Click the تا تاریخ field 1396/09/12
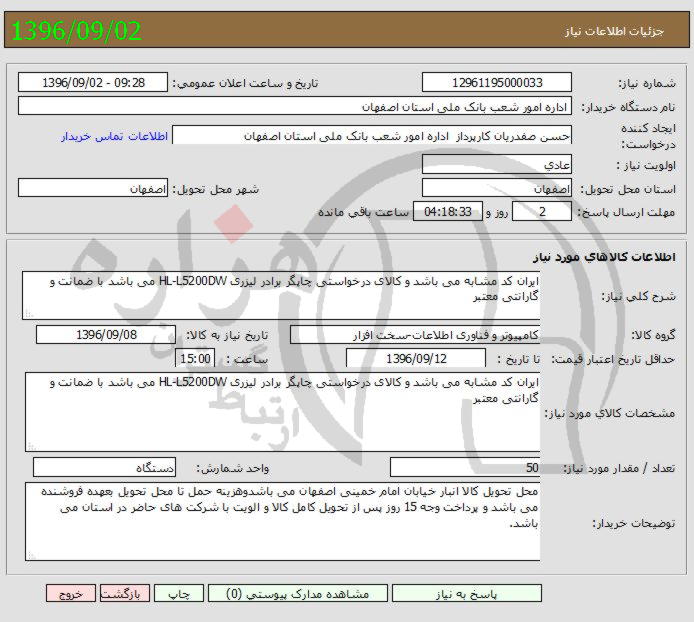 416,358
